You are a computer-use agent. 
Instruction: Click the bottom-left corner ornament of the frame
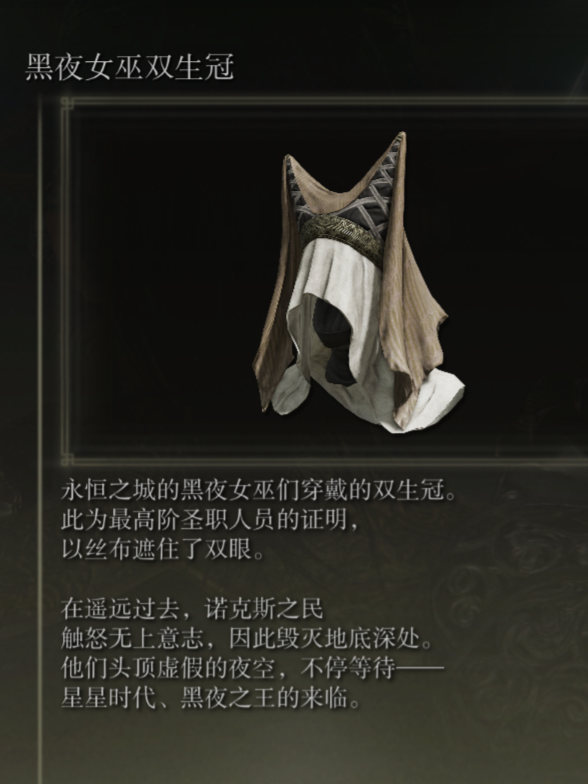[x=66, y=459]
